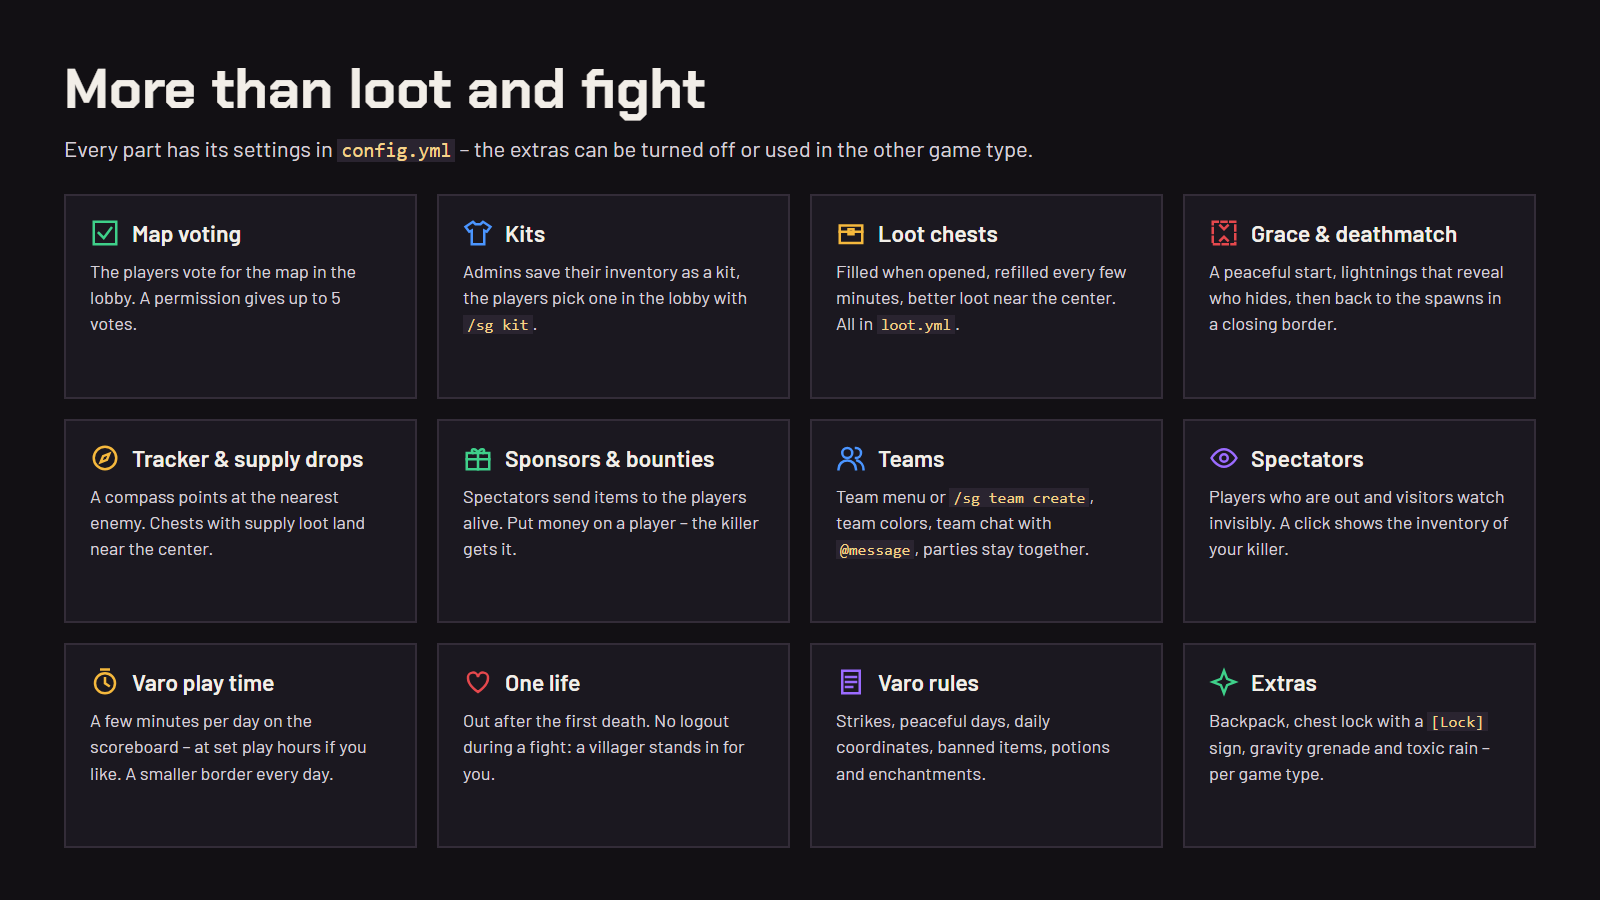Viewport: 1600px width, 900px height.
Task: Click the Varo rules description paragraph
Action: [973, 747]
